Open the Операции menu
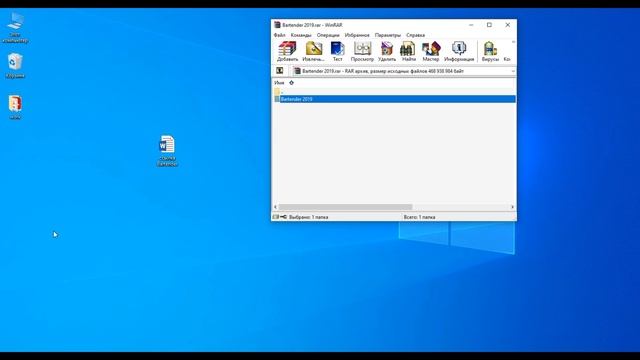 point(328,36)
